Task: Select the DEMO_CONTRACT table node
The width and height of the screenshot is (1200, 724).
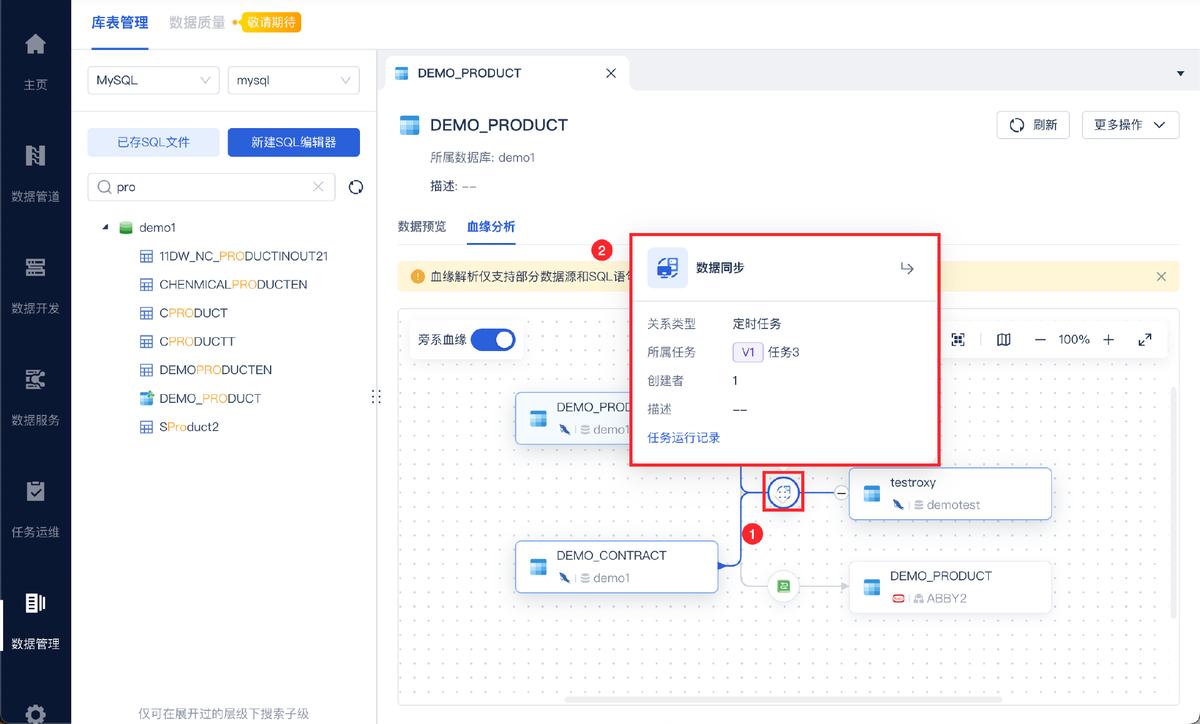Action: coord(617,566)
